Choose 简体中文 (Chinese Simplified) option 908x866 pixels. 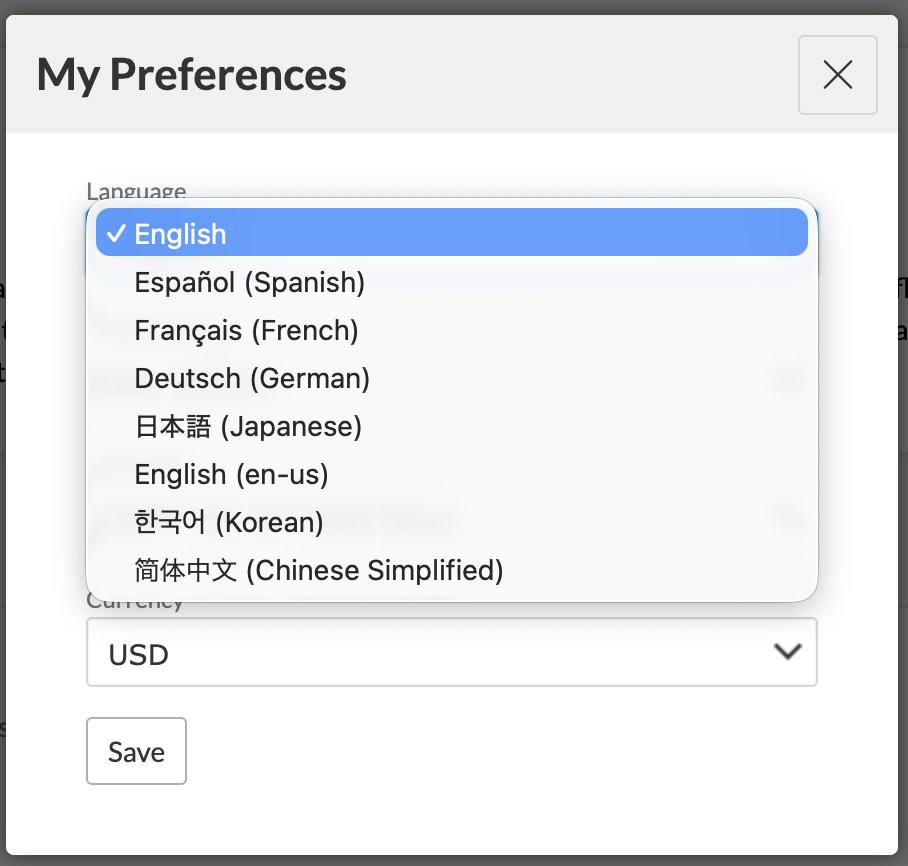coord(318,571)
